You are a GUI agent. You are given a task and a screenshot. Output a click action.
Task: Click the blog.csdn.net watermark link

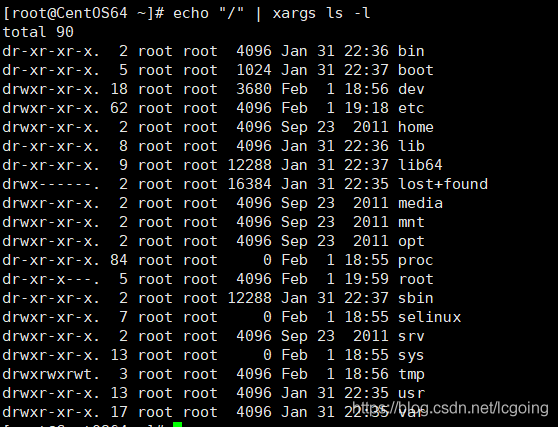pos(450,408)
